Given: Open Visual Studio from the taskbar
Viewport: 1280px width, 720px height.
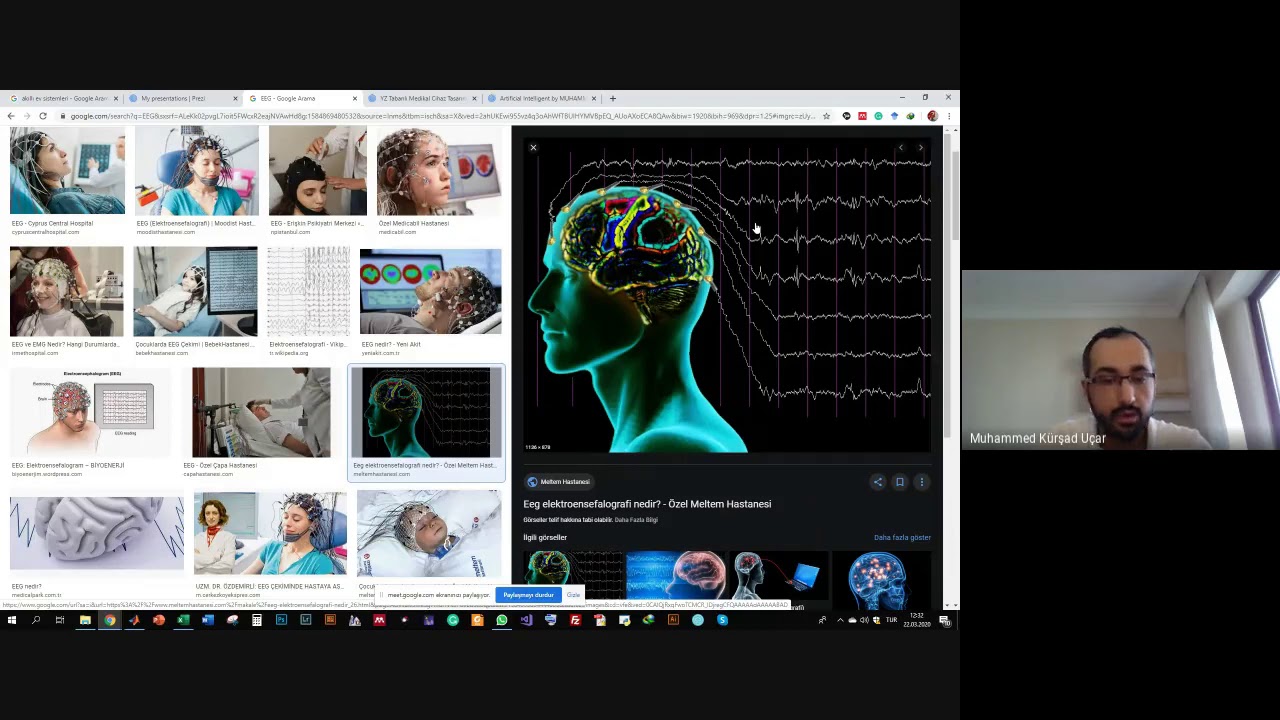Looking at the screenshot, I should pyautogui.click(x=526, y=620).
